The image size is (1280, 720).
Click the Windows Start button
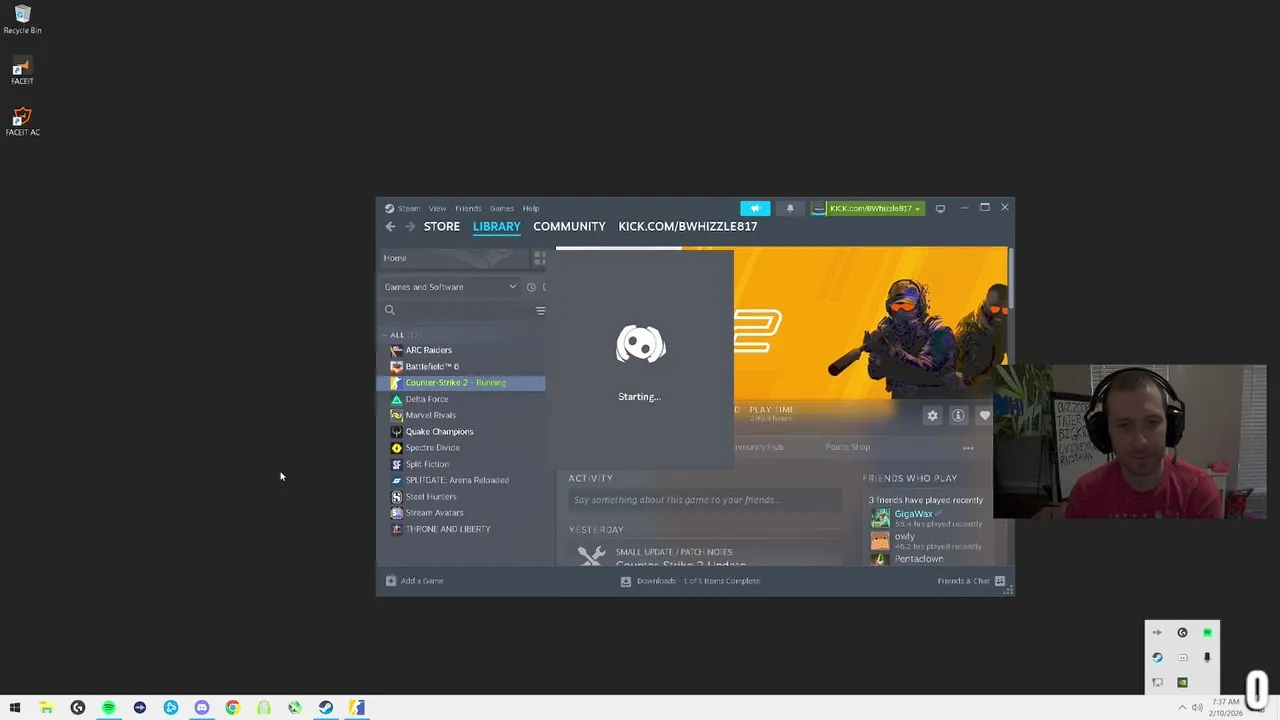tap(15, 708)
